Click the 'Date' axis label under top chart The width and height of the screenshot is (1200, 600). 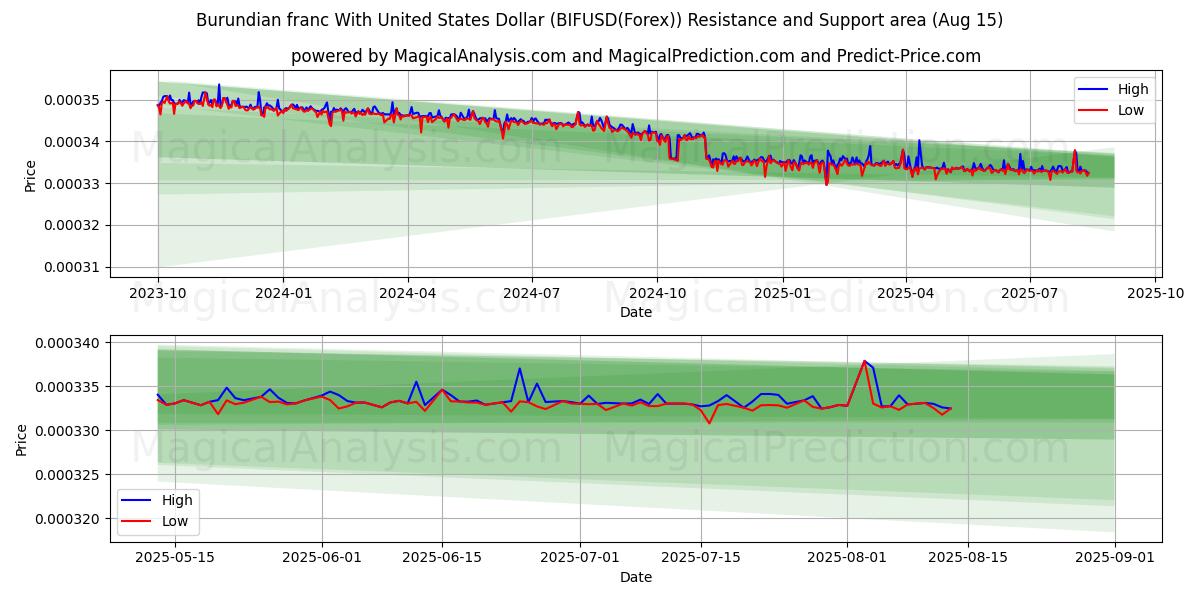tap(636, 312)
